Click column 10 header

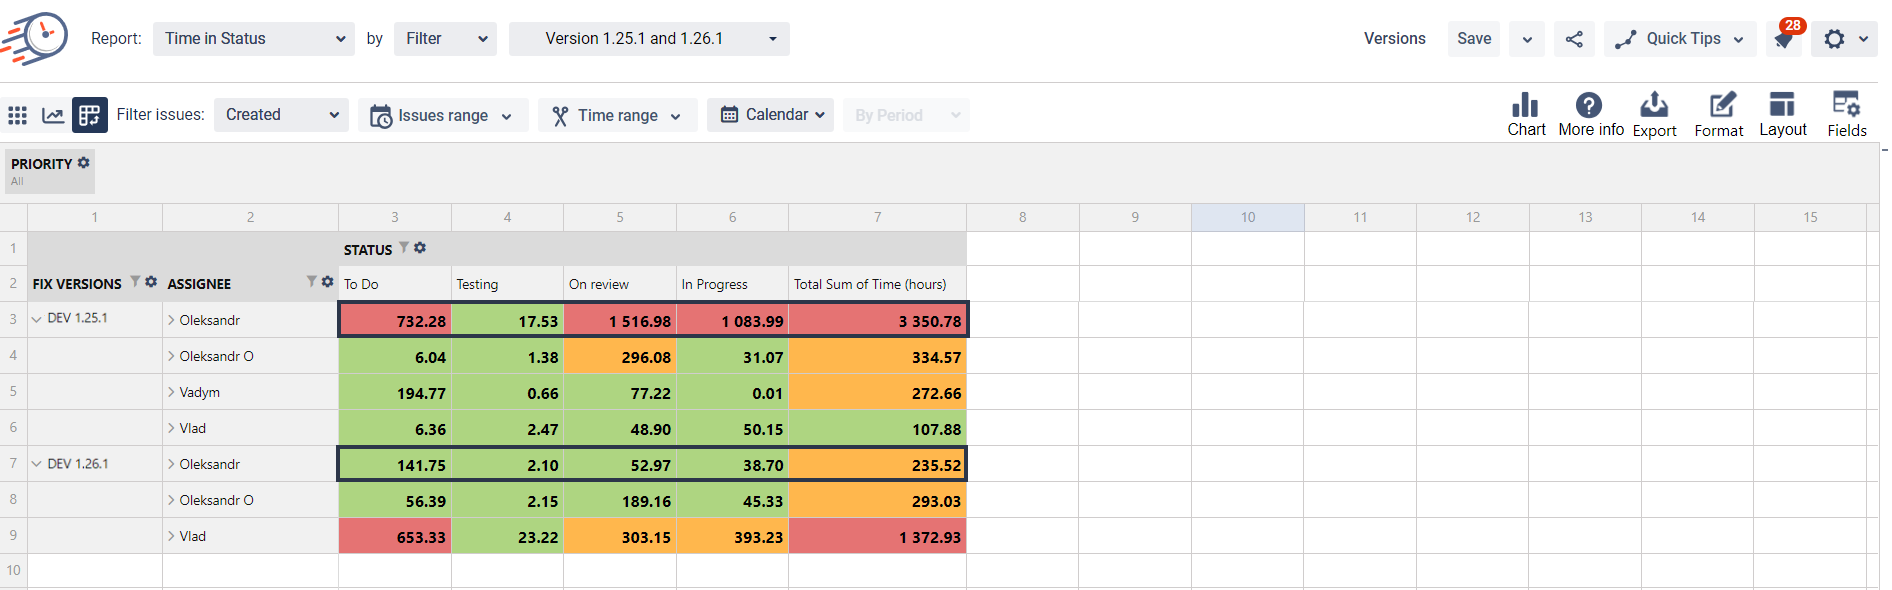[1247, 217]
